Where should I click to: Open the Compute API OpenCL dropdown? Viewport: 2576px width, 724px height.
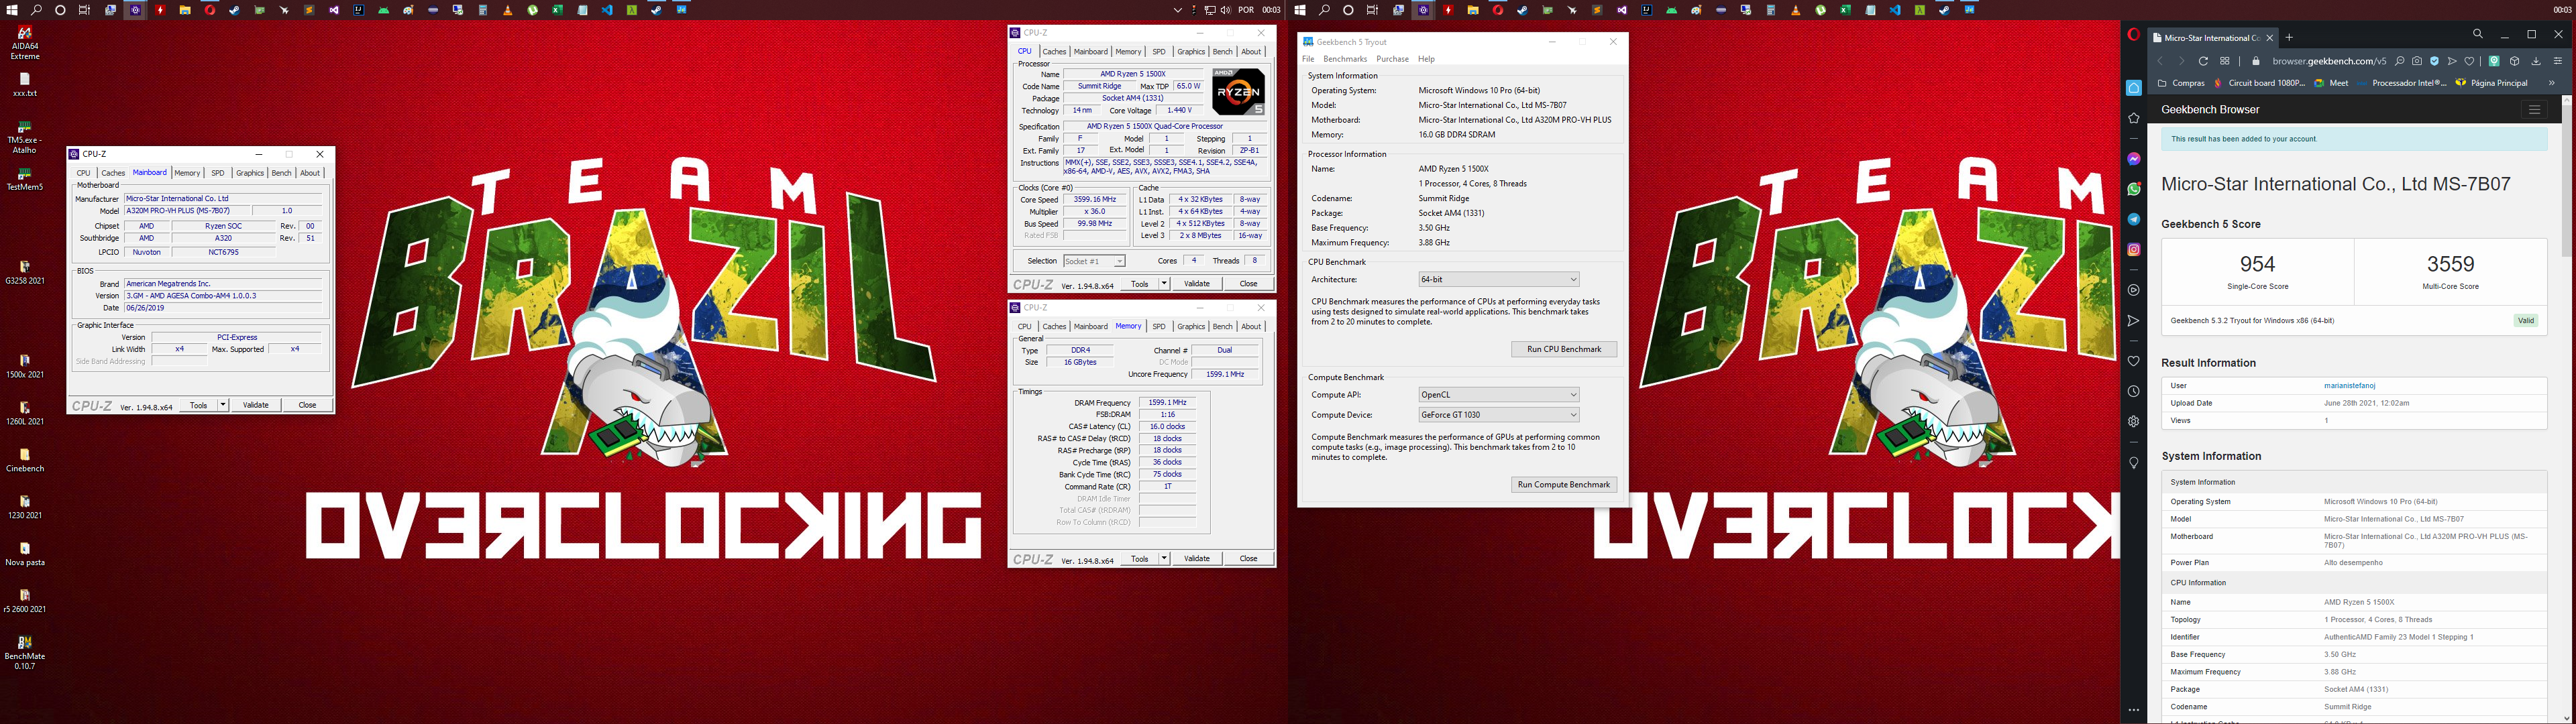pos(1498,395)
